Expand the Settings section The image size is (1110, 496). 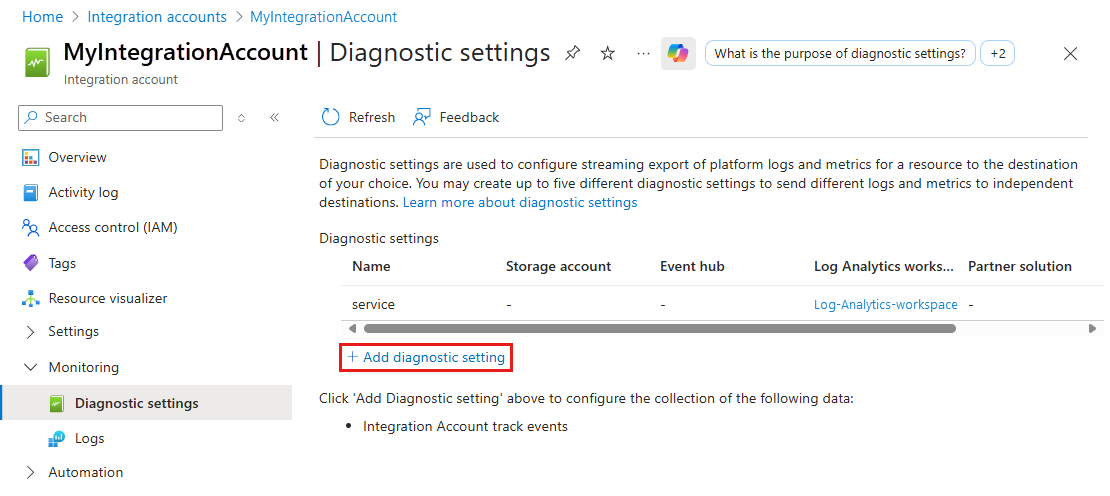[x=30, y=331]
